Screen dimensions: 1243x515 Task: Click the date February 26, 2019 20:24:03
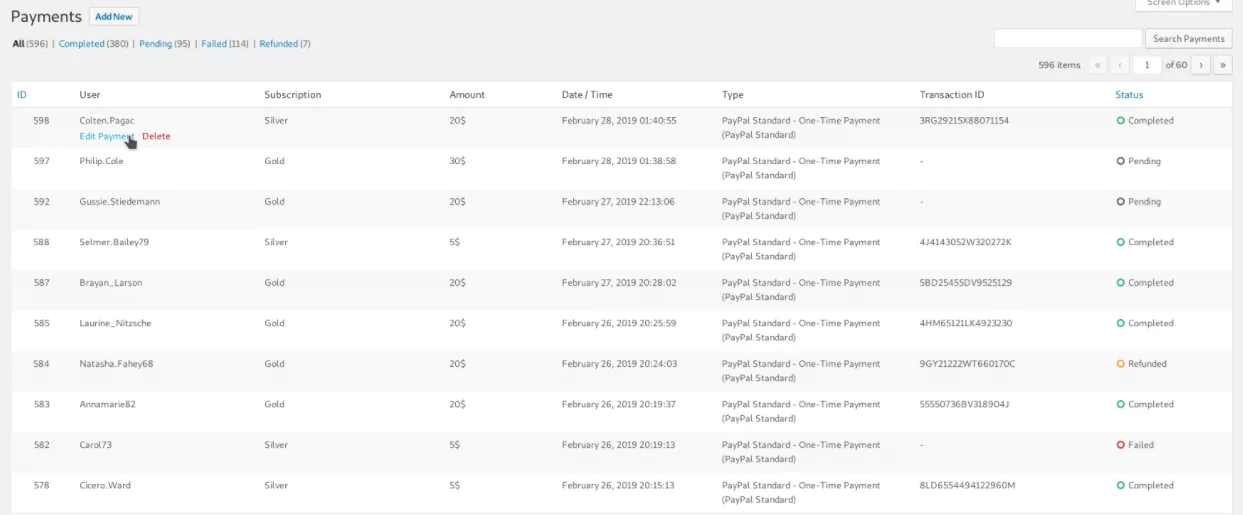point(619,364)
